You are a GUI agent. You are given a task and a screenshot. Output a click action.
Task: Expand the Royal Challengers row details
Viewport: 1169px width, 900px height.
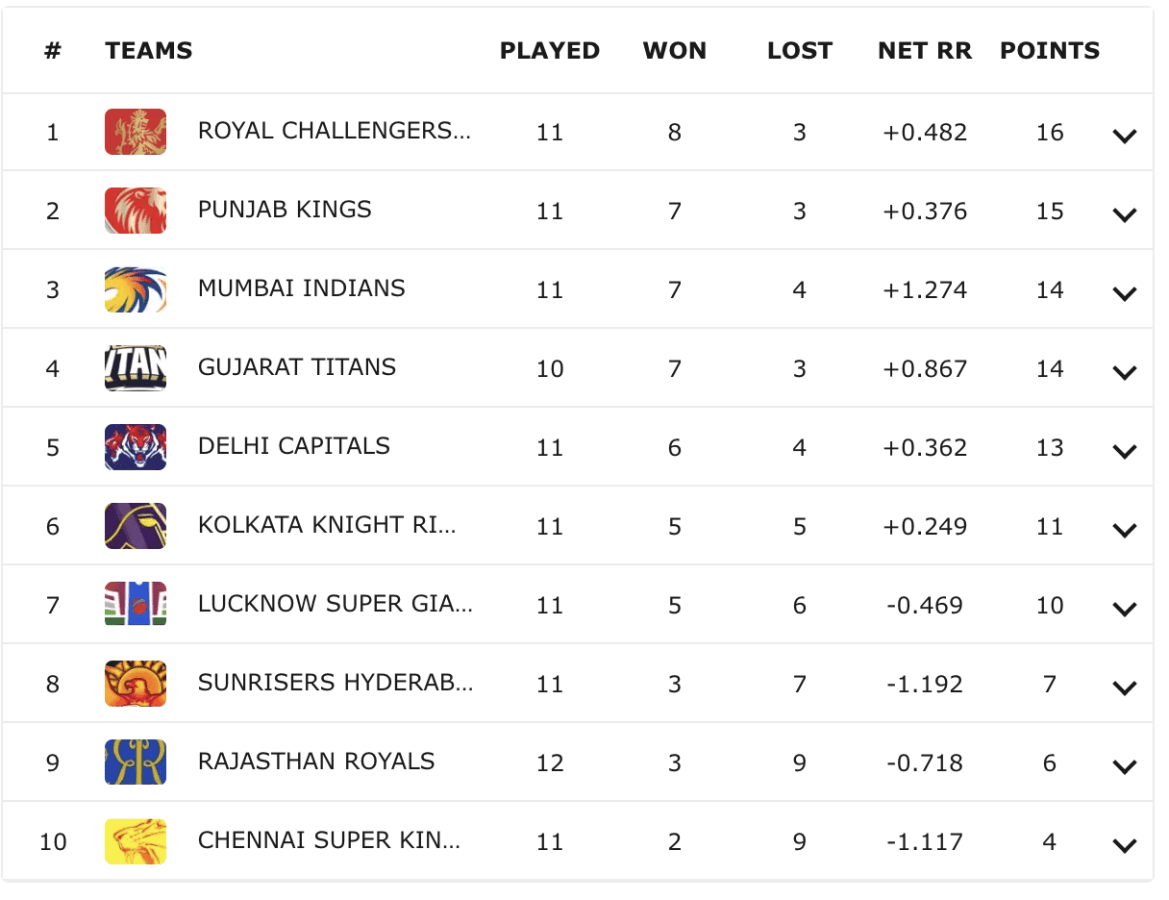pos(1124,136)
